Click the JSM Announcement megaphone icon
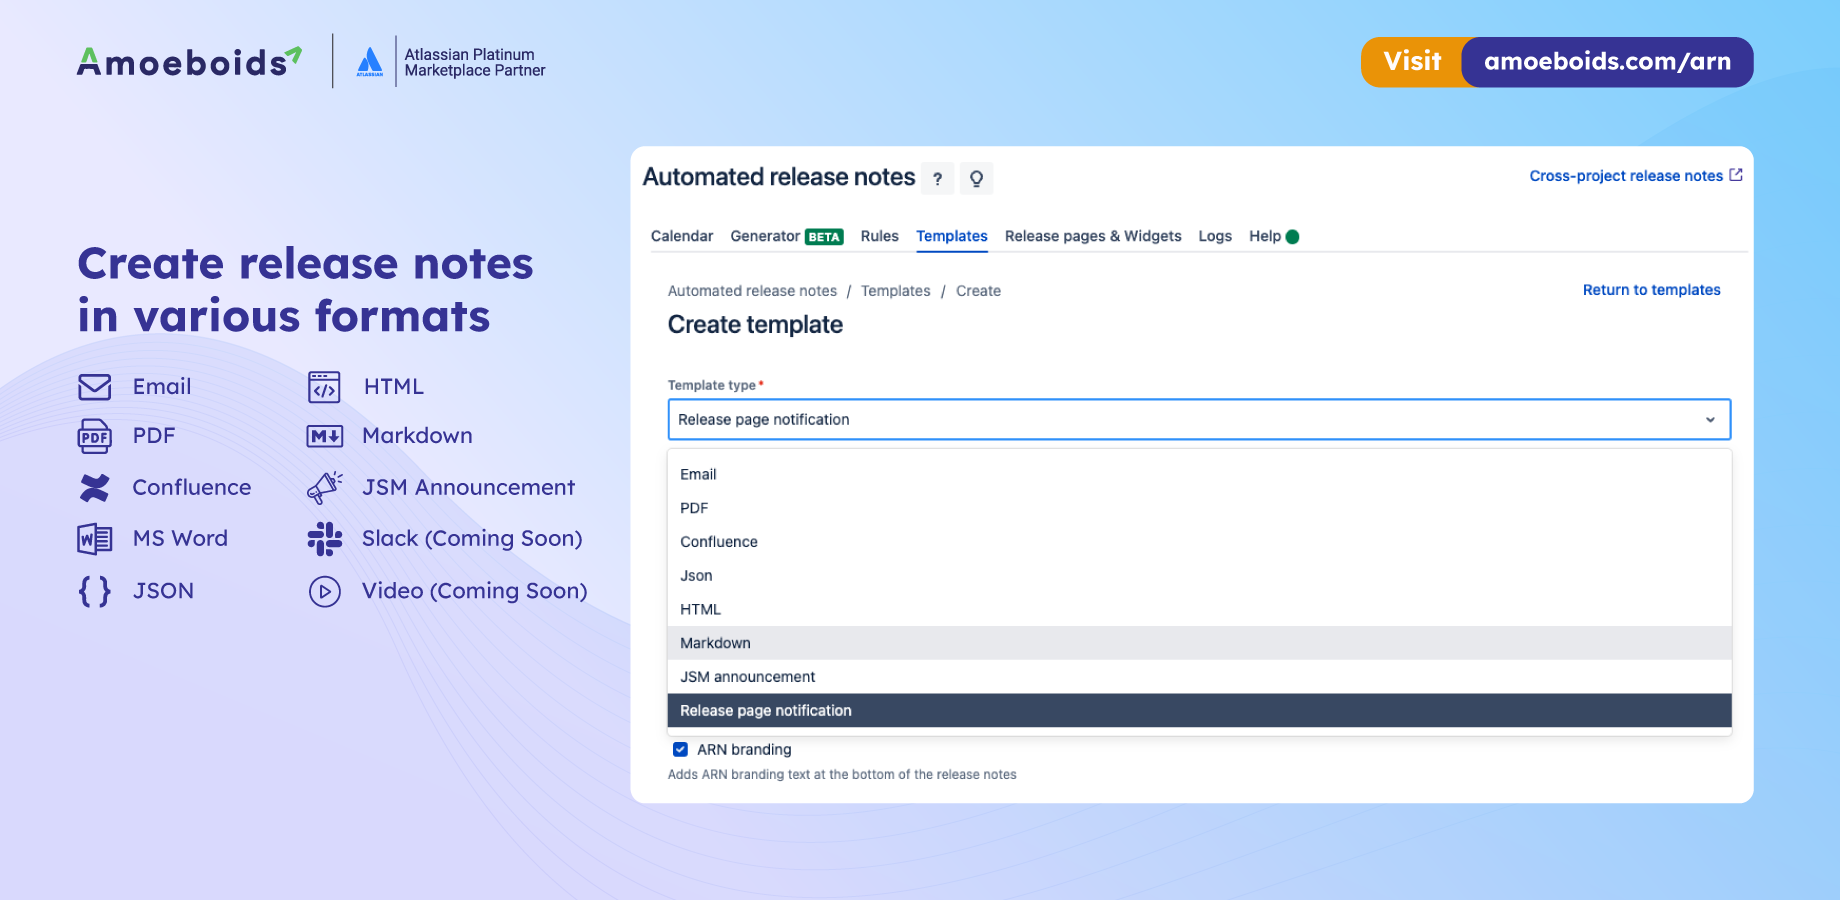 click(x=325, y=487)
